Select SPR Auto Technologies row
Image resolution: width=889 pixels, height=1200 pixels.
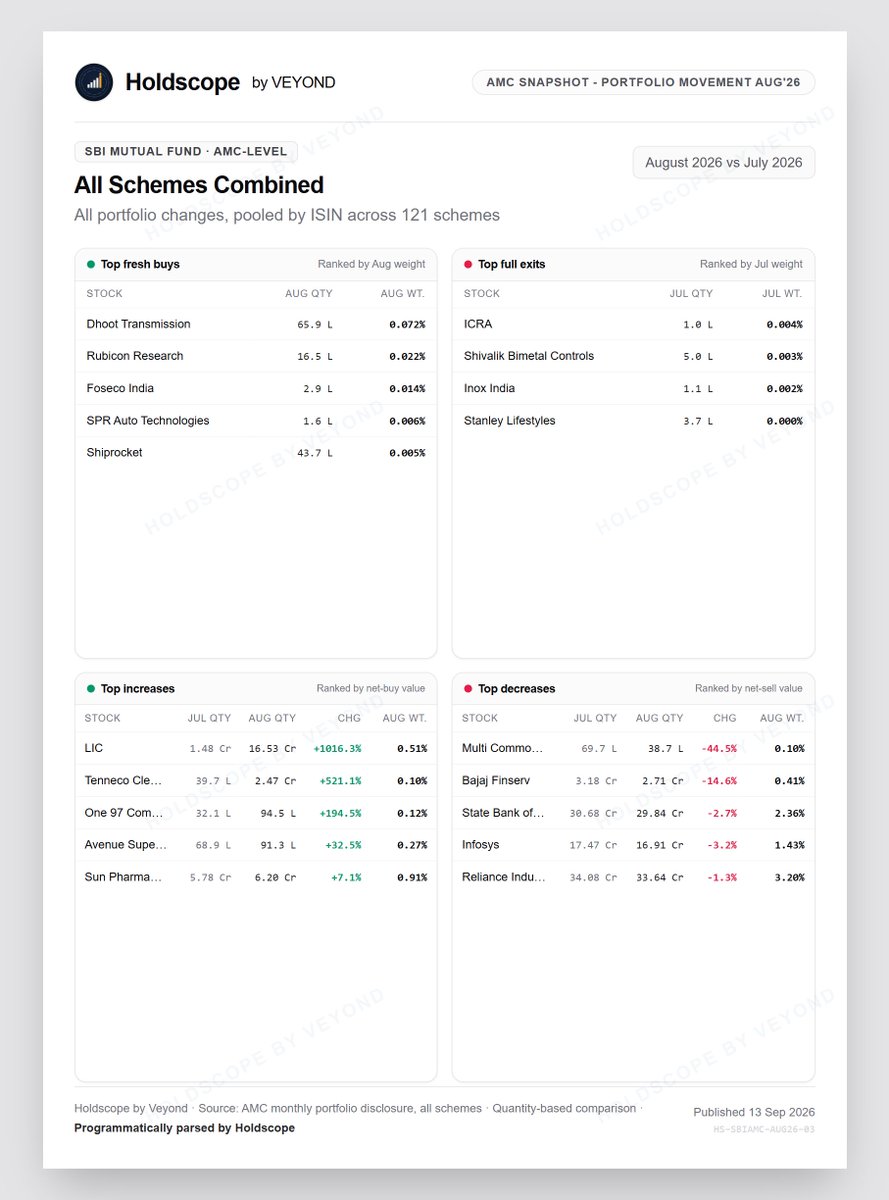tap(256, 421)
